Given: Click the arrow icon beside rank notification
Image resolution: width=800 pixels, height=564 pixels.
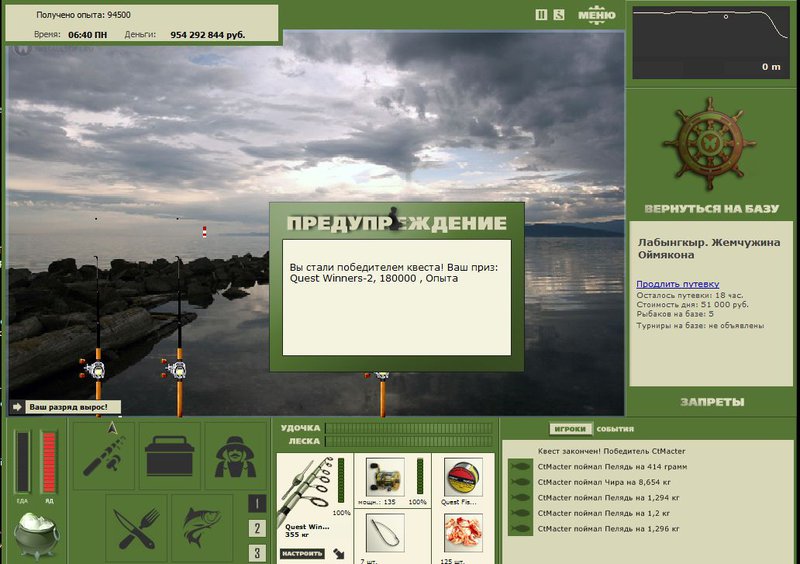Looking at the screenshot, I should 17,407.
